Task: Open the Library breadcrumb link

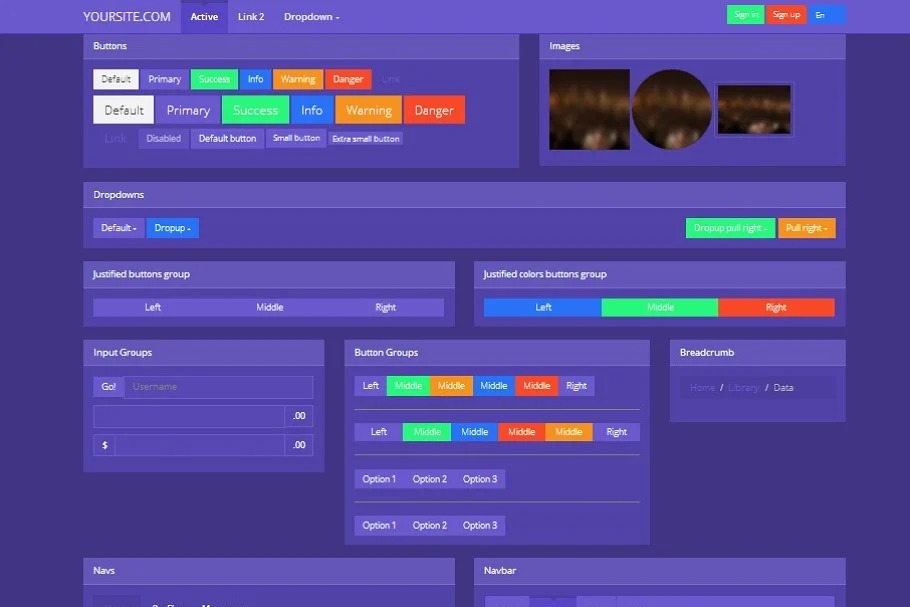Action: (743, 387)
